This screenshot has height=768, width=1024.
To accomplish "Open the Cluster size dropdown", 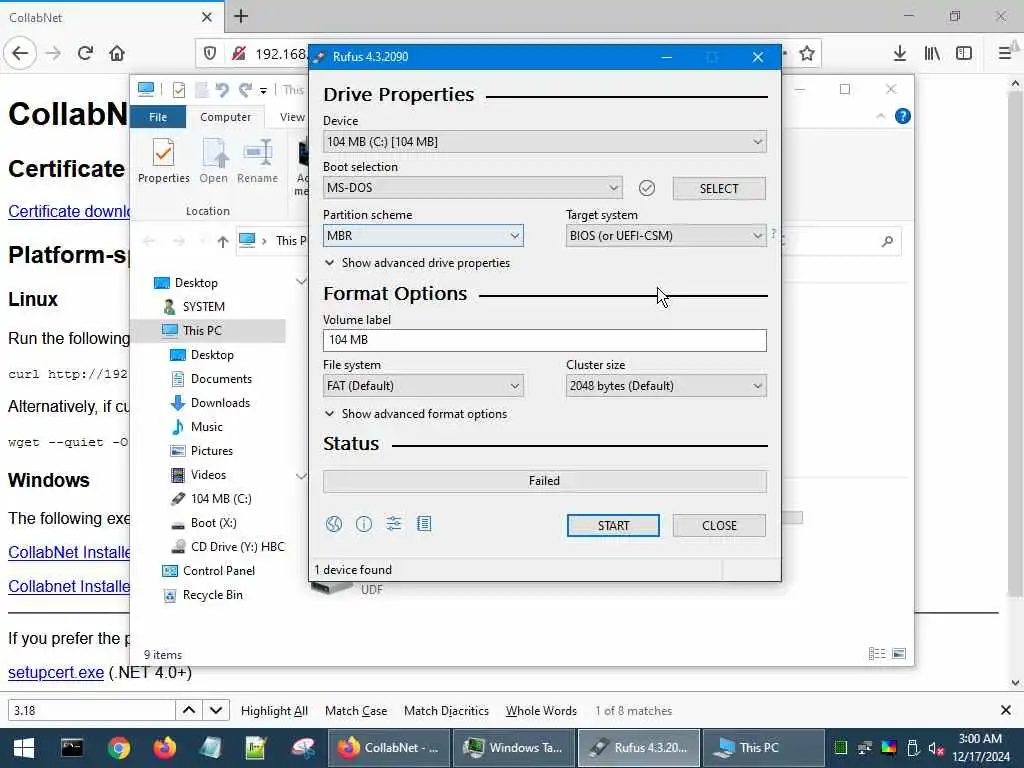I will [x=666, y=386].
